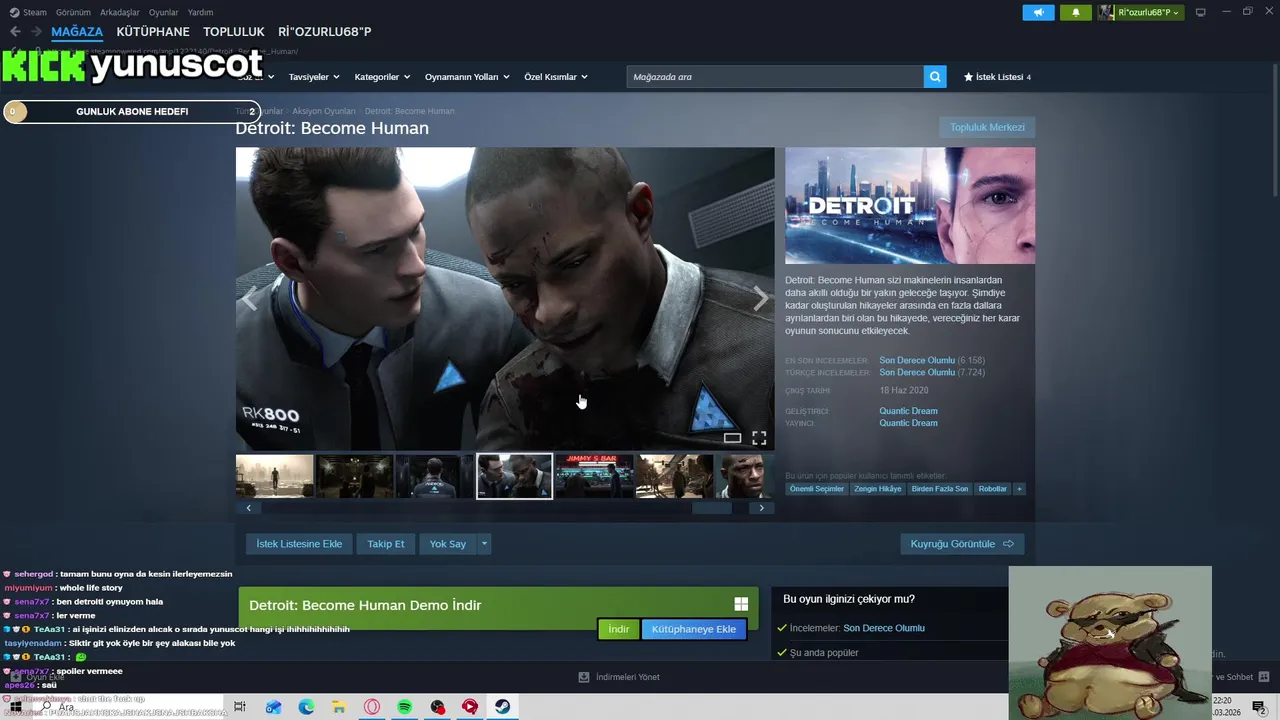The image size is (1280, 720).
Task: Open the Arkadaşlar menu
Action: pos(120,12)
